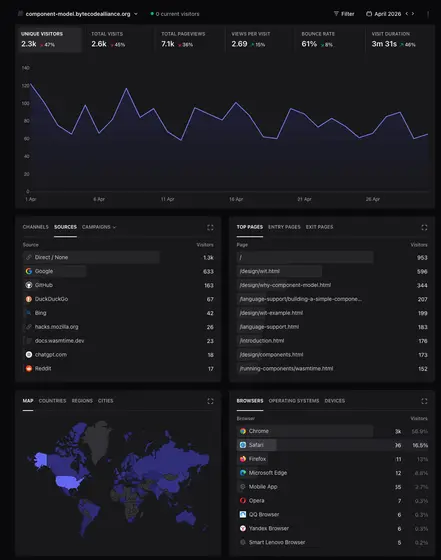Filter by docs.wasmtime.dev source
This screenshot has width=441, height=560.
[59, 341]
